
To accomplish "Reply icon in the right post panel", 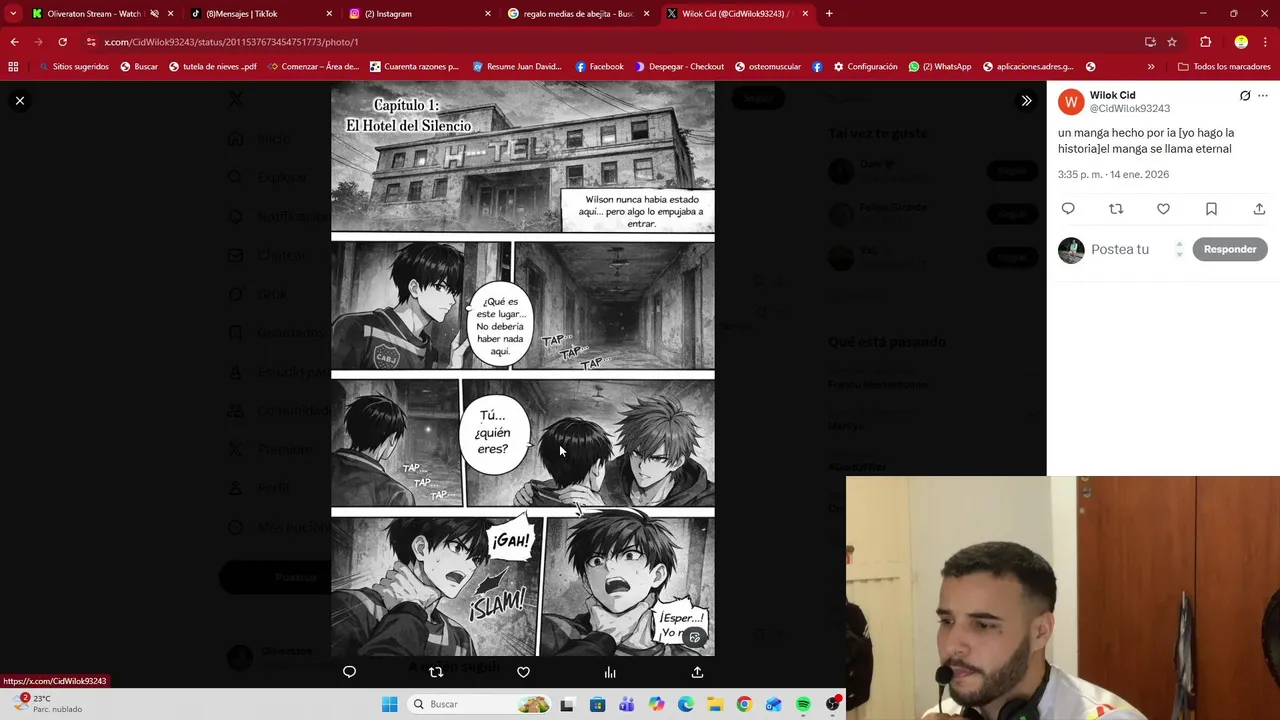I will (x=1068, y=209).
